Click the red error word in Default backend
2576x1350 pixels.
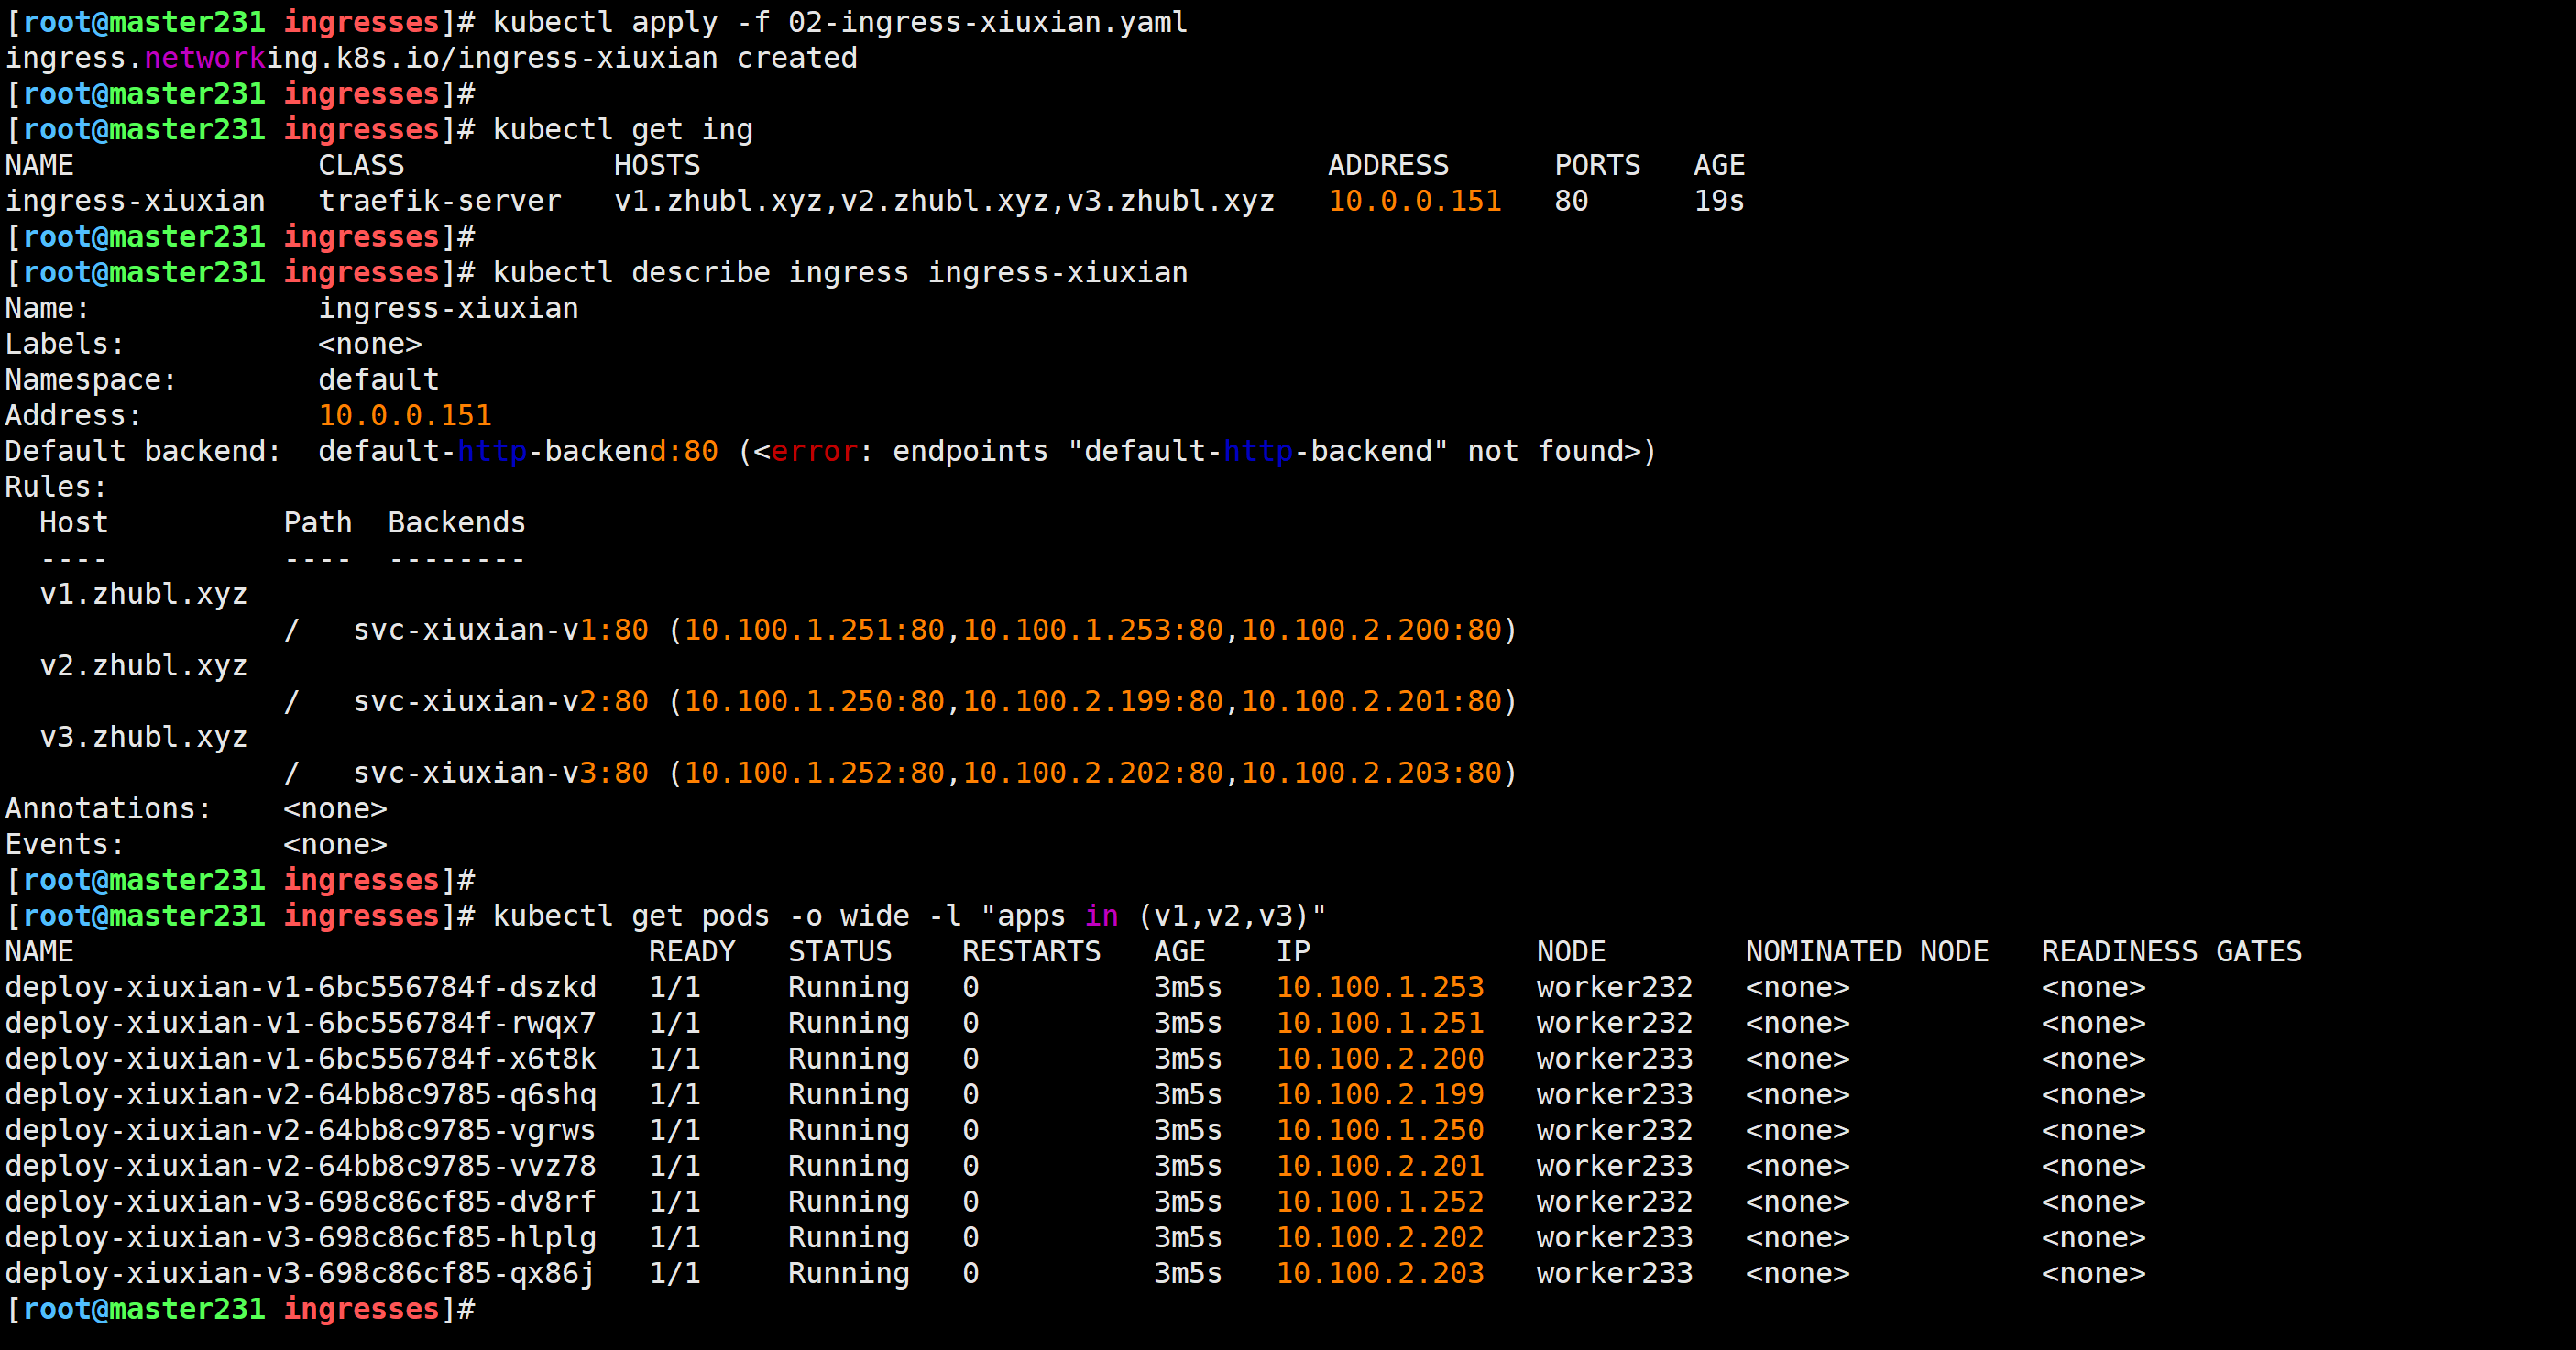pyautogui.click(x=813, y=452)
